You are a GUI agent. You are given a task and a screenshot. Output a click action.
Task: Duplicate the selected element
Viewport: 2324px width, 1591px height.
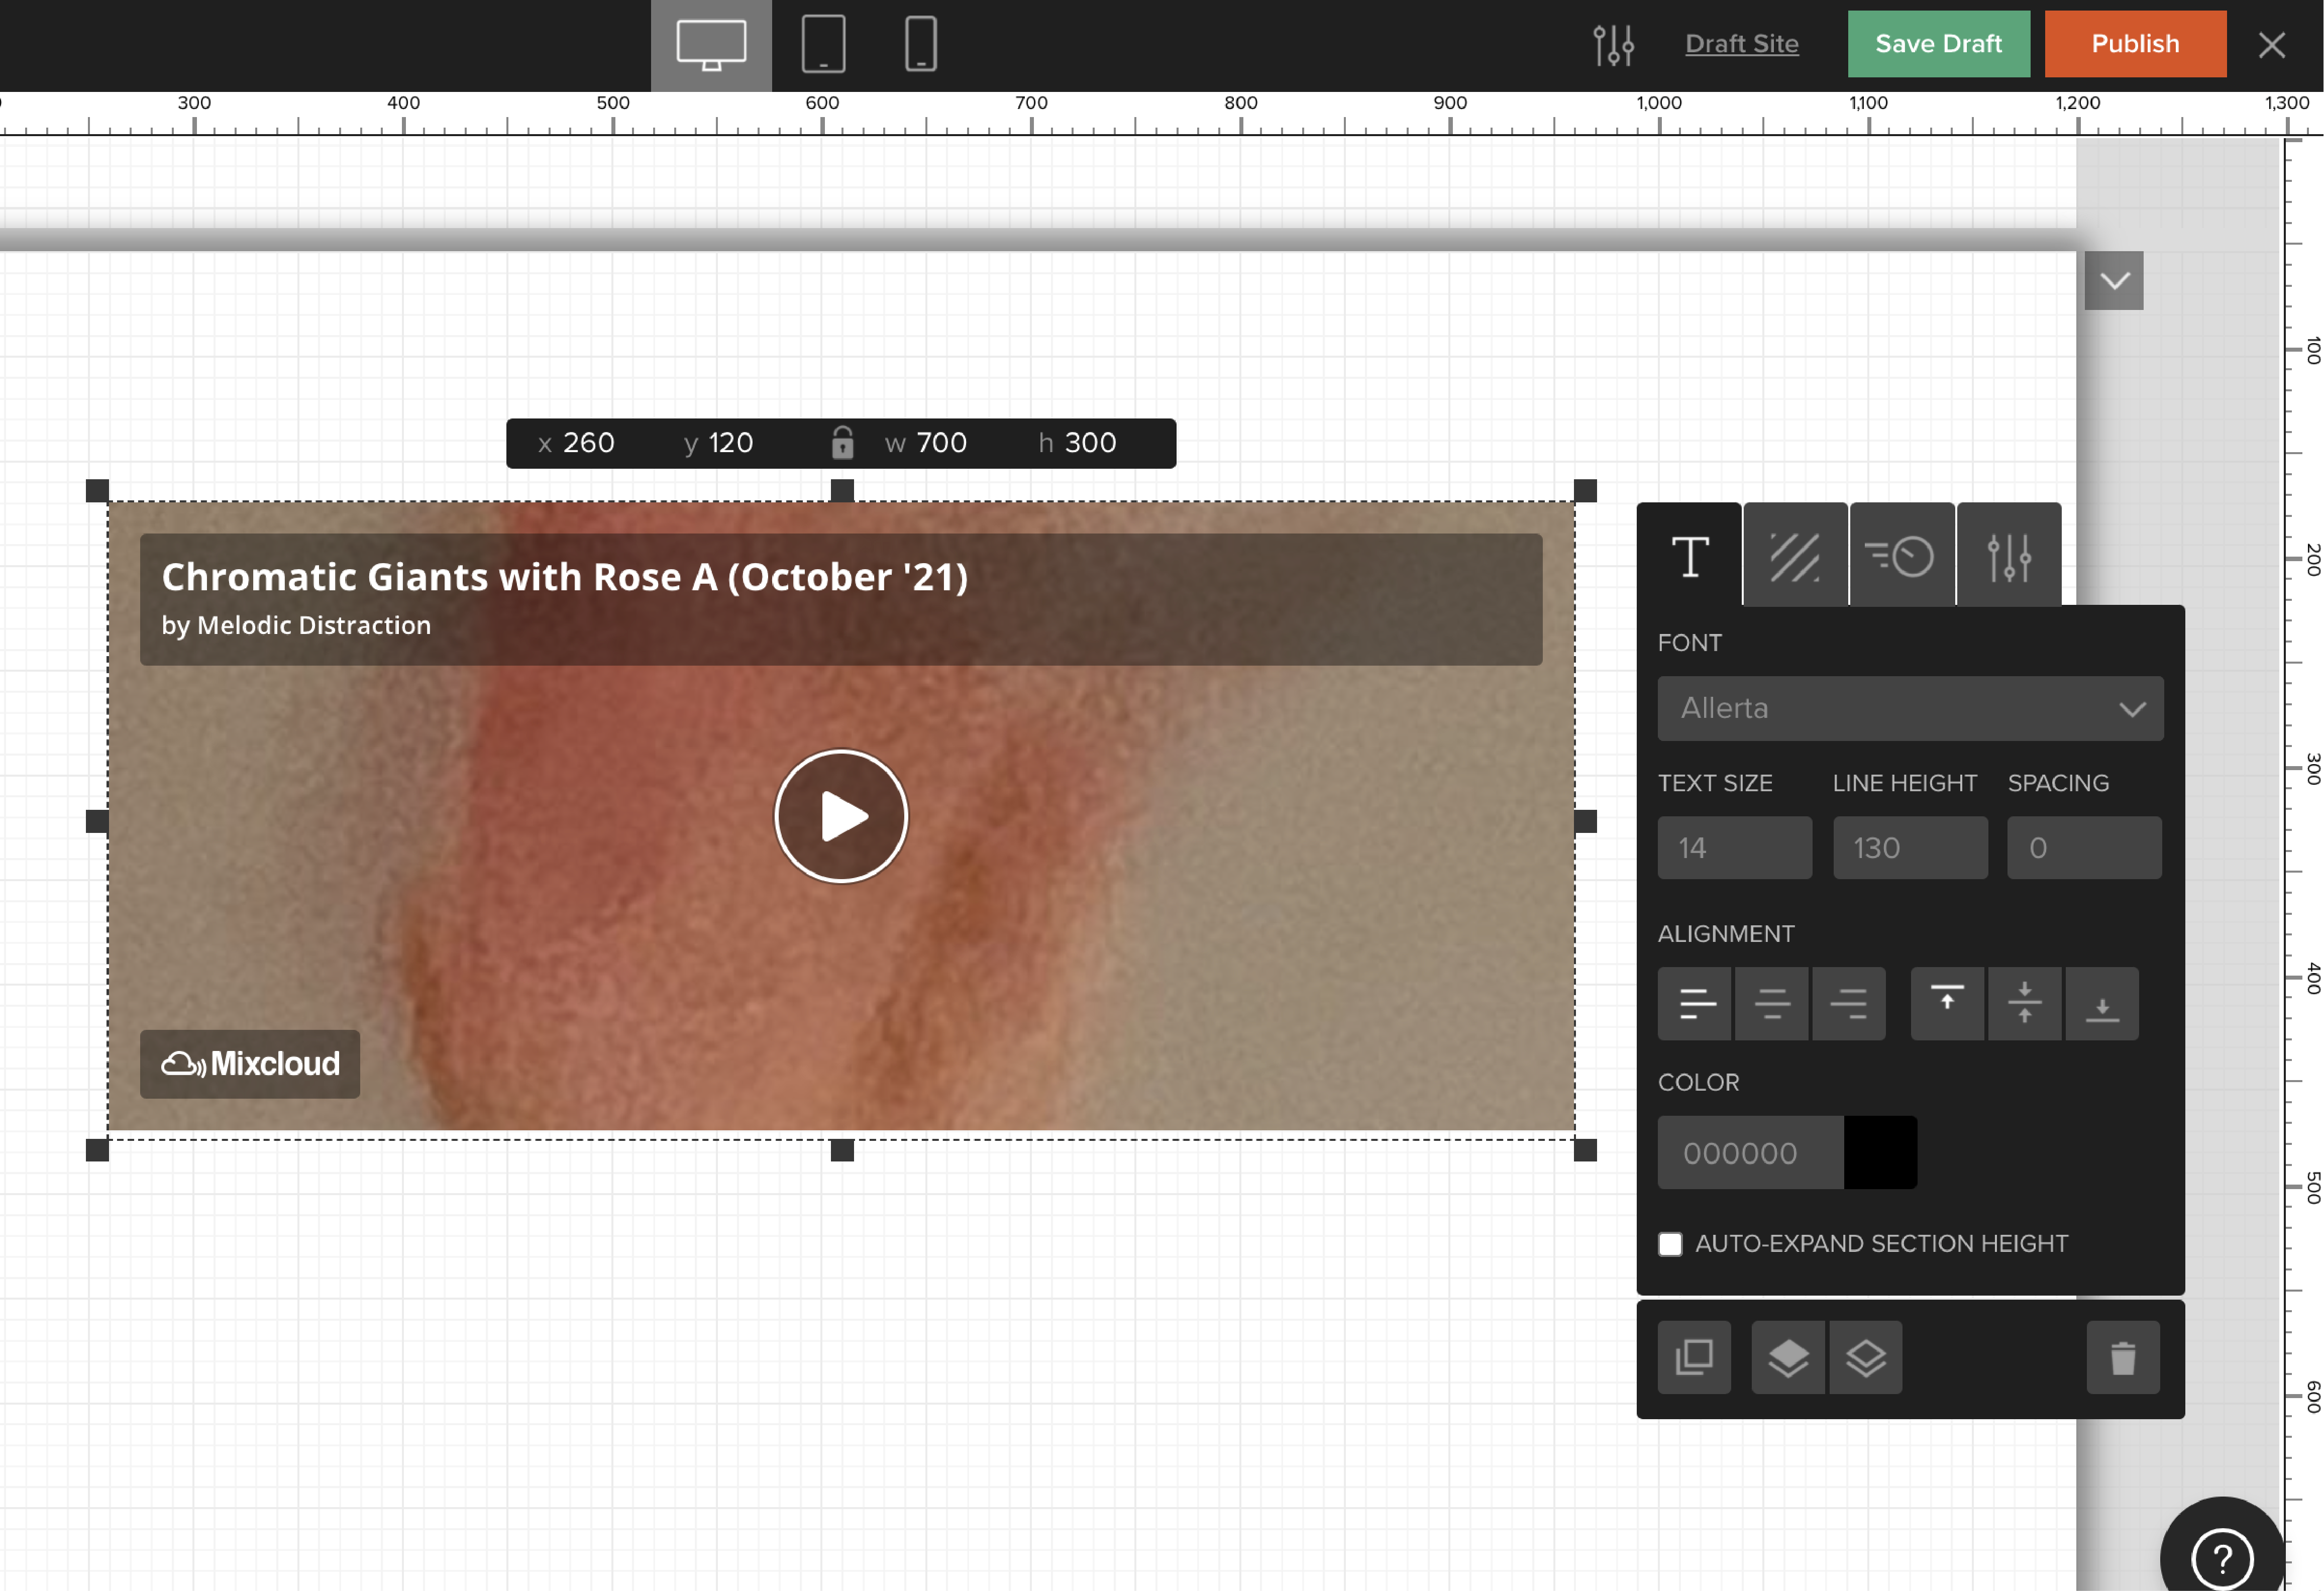(1694, 1357)
